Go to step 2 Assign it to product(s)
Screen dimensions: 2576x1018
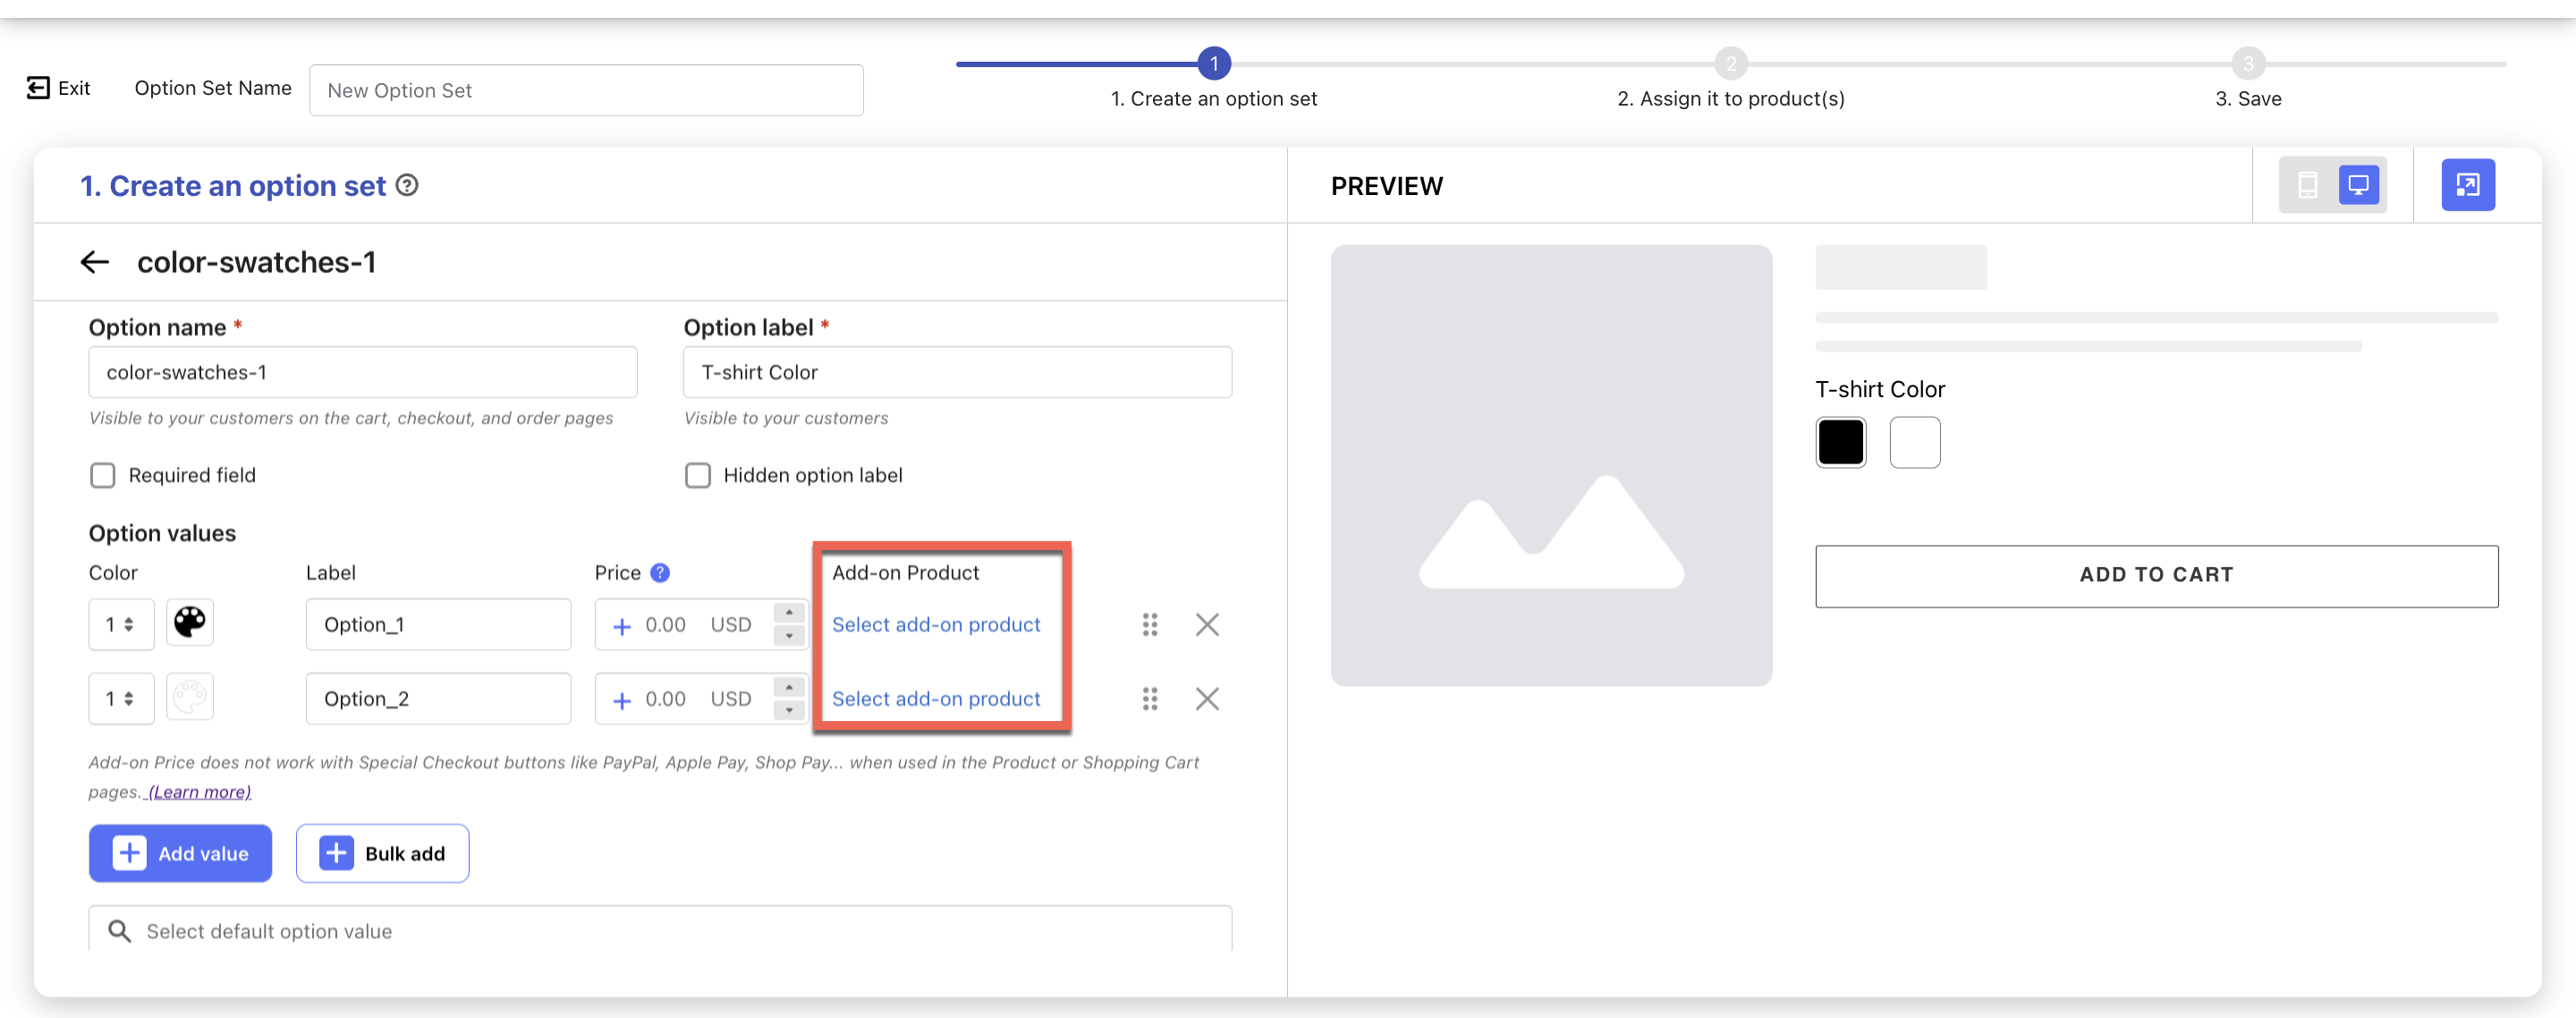tap(1731, 64)
